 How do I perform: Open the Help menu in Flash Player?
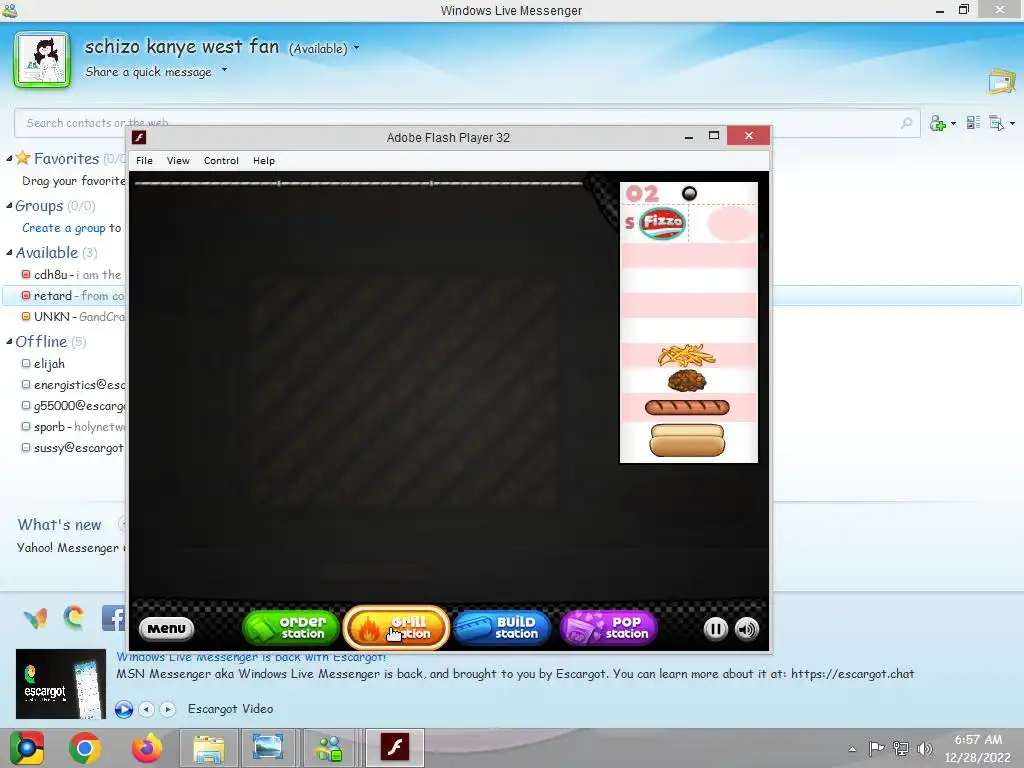264,161
